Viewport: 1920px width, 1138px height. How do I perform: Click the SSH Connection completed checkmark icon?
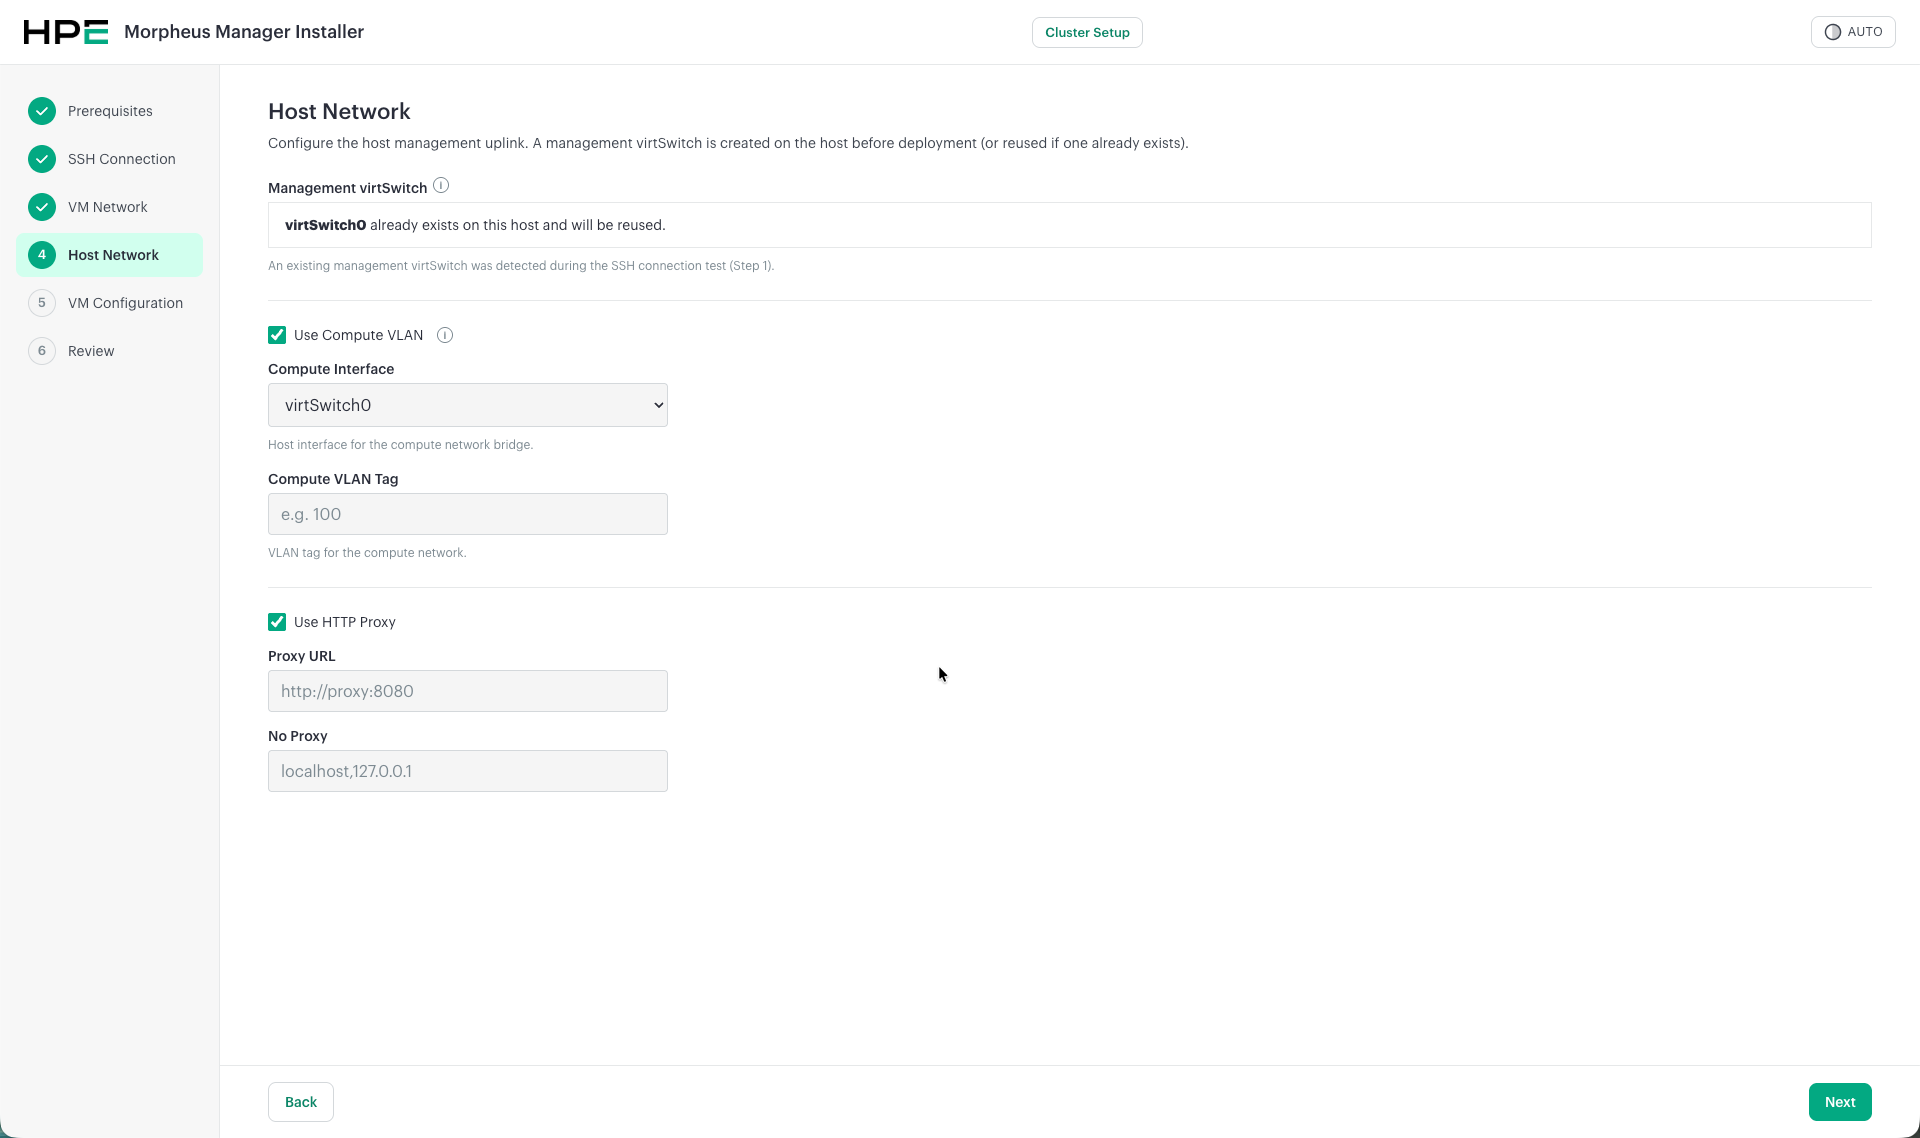(42, 159)
